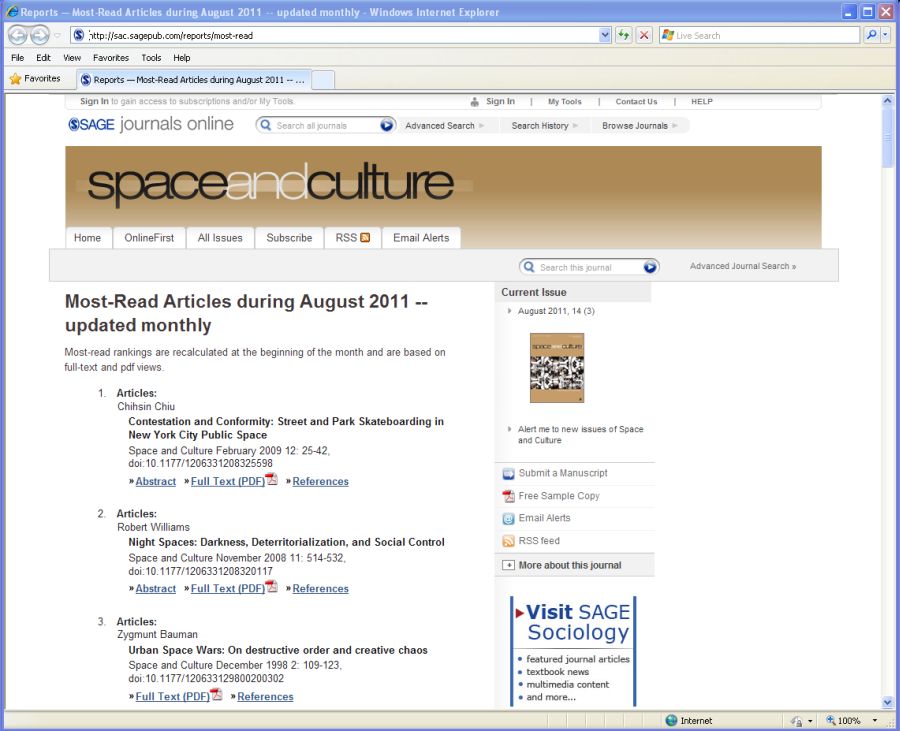The height and width of the screenshot is (731, 900).
Task: Open the Favorites menu
Action: 111,57
